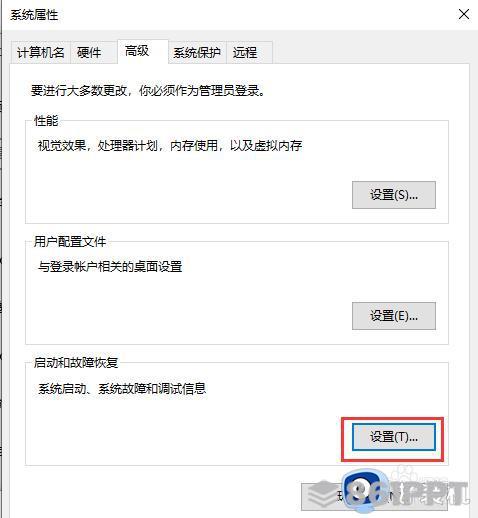
Task: Close the 系统属性 dialog
Action: (x=464, y=14)
